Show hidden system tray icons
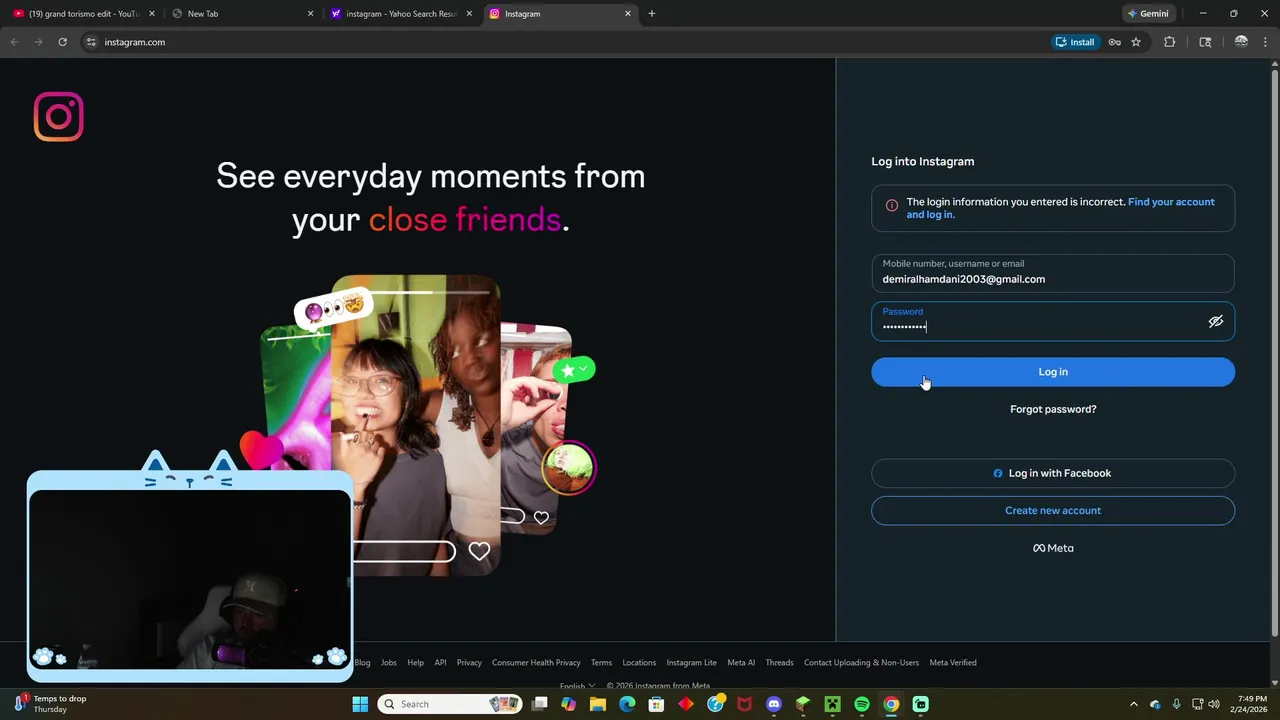1280x720 pixels. pos(1133,704)
